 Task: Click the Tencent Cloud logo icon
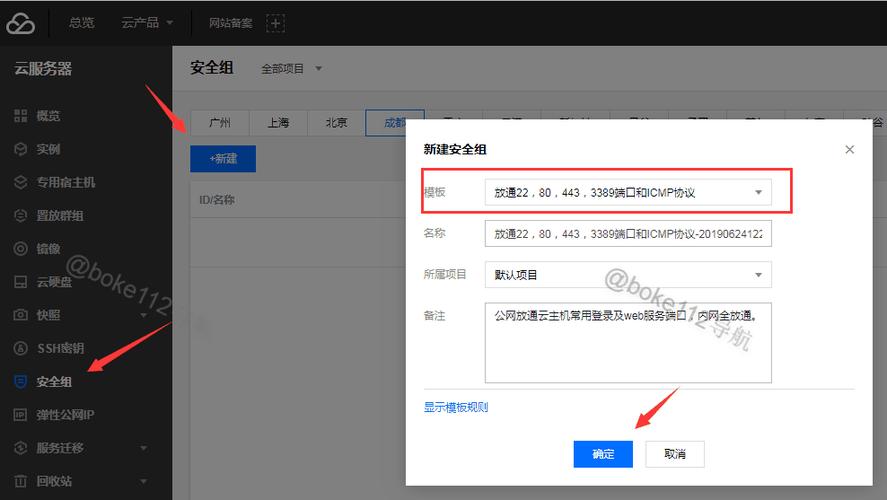click(x=20, y=23)
